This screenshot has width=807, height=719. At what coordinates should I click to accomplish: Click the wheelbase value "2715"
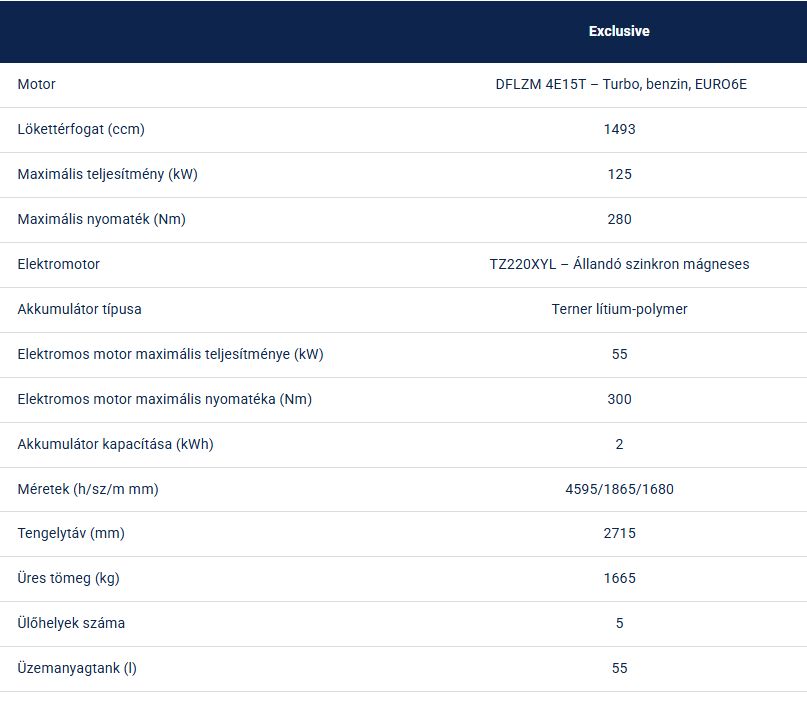(619, 533)
